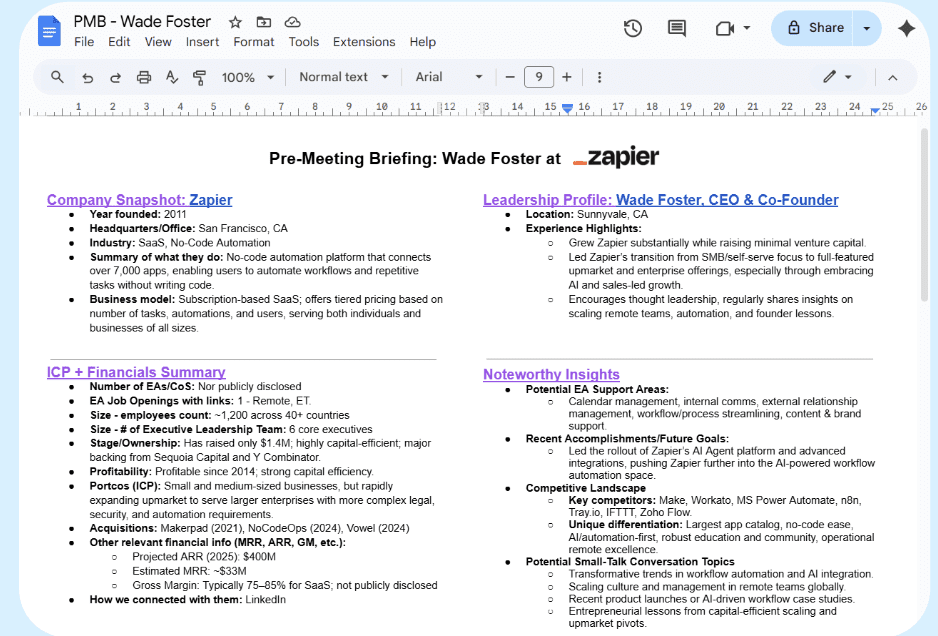Print the document
The height and width of the screenshot is (636, 938).
pyautogui.click(x=144, y=77)
